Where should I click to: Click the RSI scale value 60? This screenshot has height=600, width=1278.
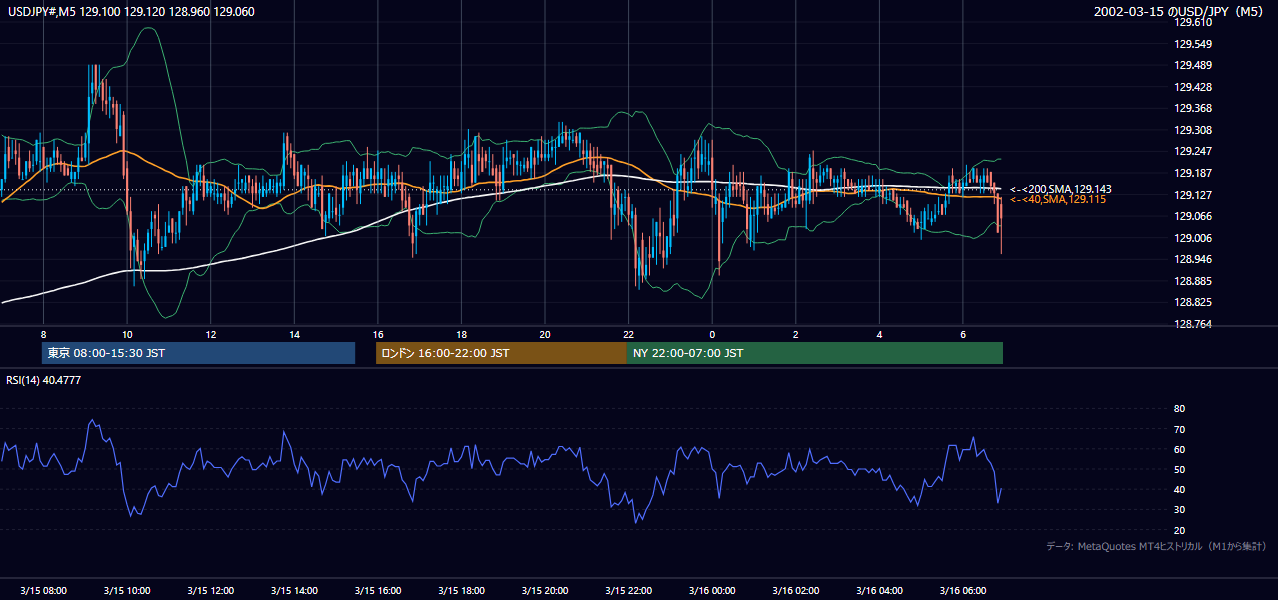click(x=1179, y=449)
